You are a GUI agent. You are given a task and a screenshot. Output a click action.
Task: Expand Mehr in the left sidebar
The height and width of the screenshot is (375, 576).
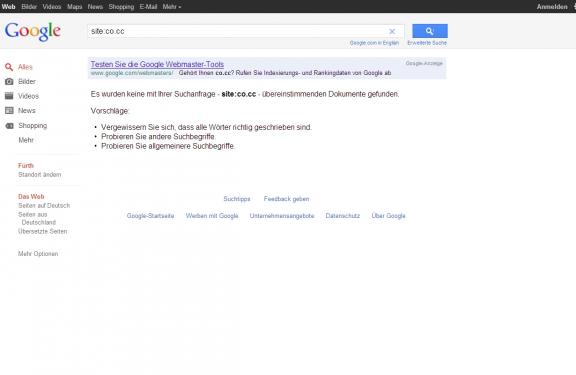(x=26, y=140)
